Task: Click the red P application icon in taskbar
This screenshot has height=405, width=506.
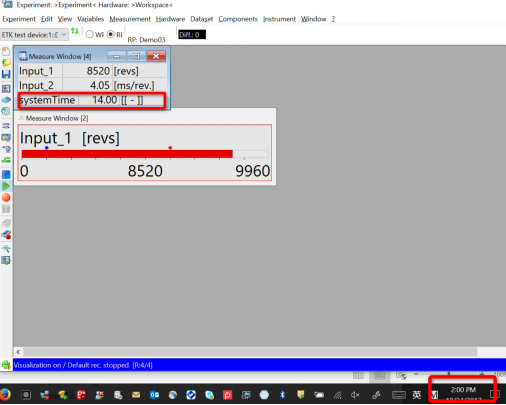Action: click(227, 395)
